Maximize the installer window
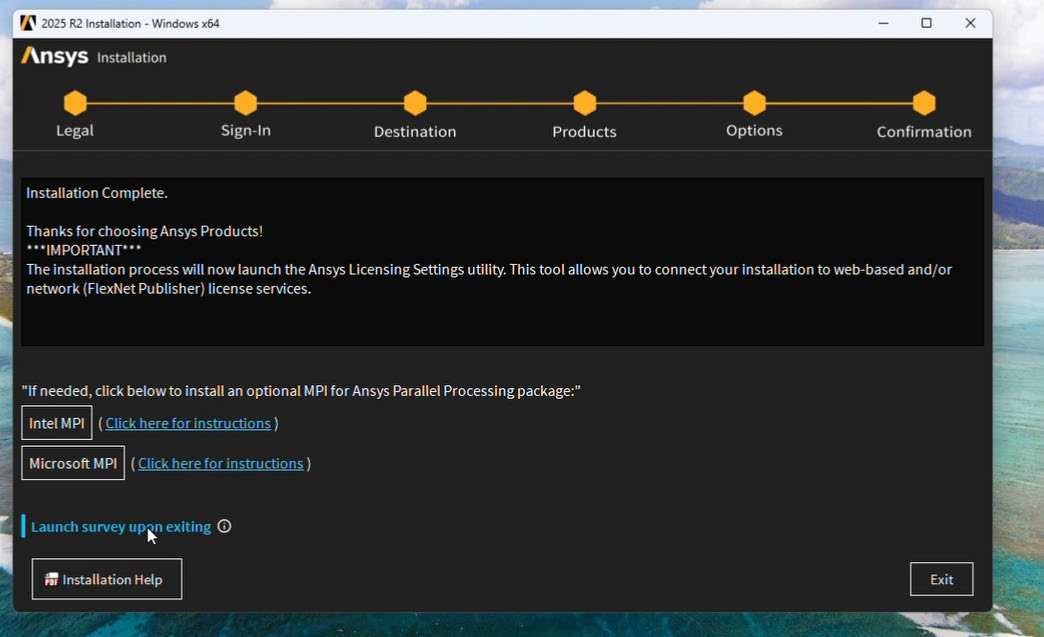 tap(926, 23)
